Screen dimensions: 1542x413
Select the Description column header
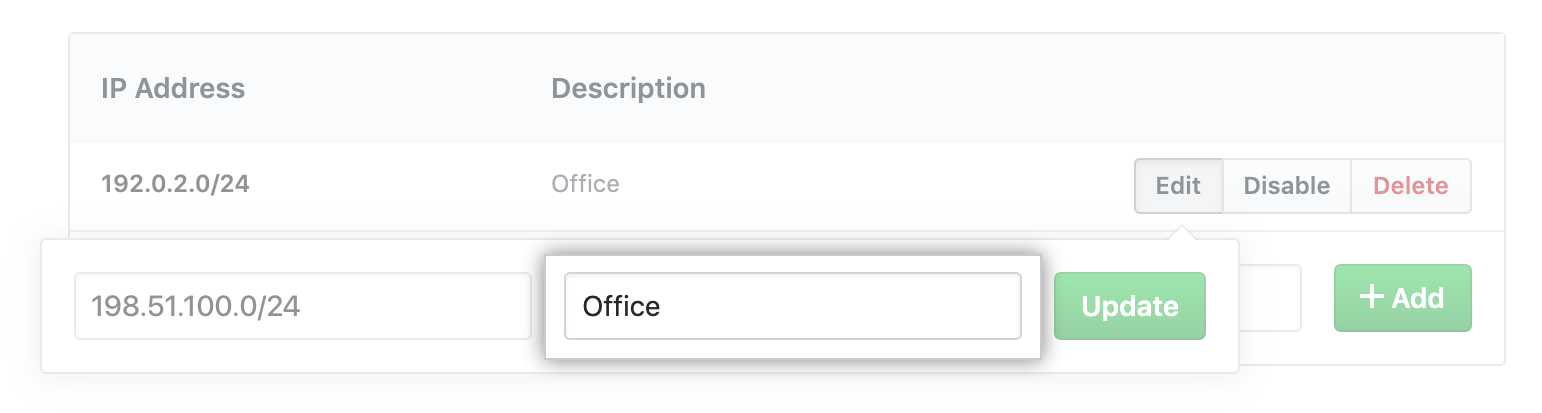tap(628, 88)
